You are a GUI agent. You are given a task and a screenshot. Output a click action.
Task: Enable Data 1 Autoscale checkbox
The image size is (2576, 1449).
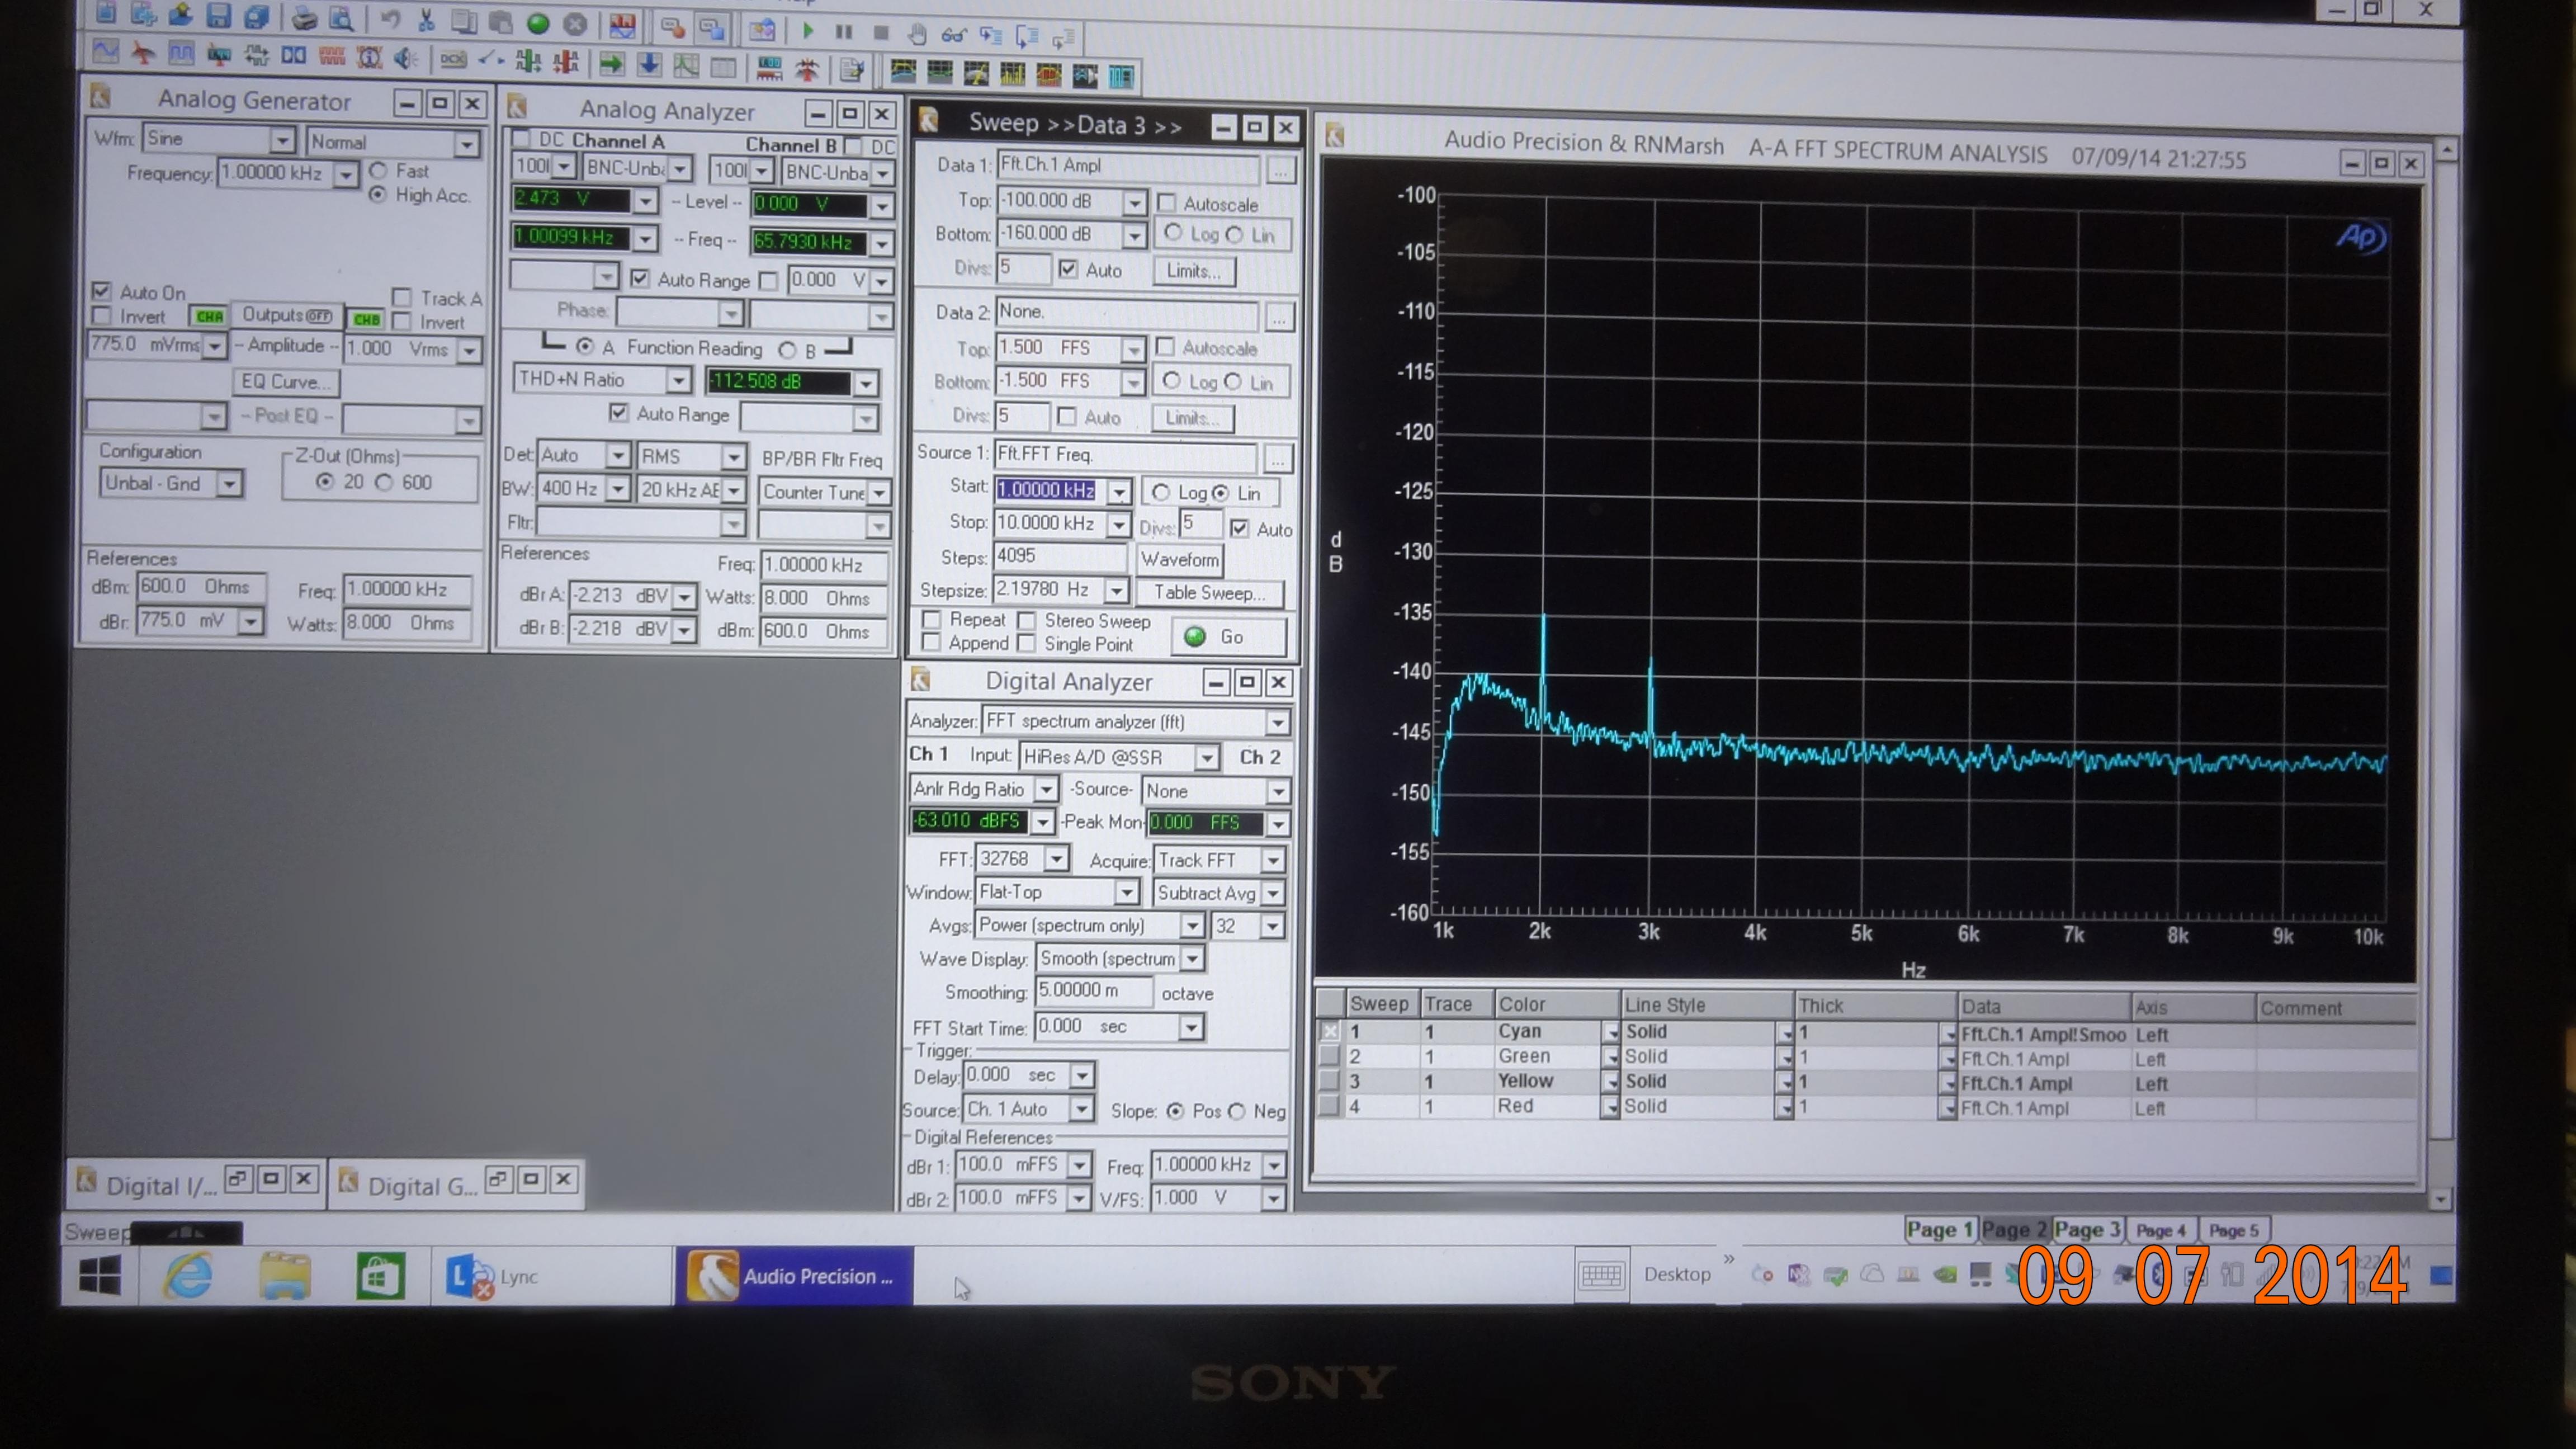pyautogui.click(x=1166, y=203)
